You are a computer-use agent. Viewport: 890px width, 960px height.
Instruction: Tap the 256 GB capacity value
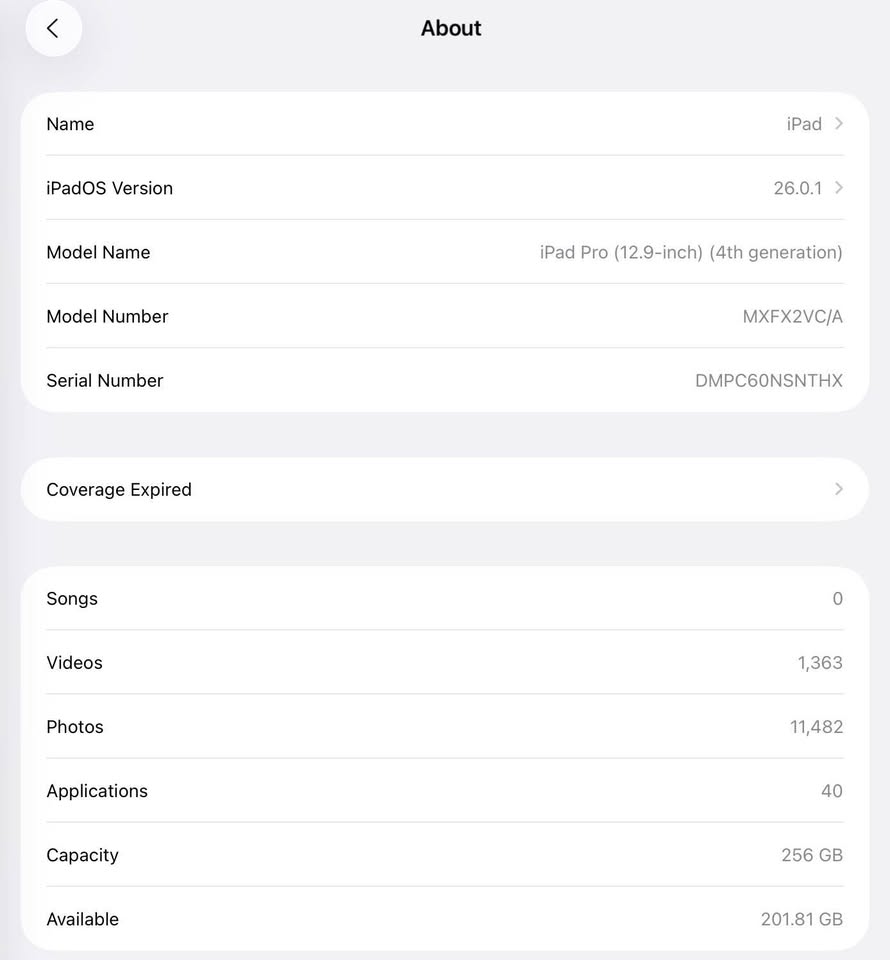point(811,855)
